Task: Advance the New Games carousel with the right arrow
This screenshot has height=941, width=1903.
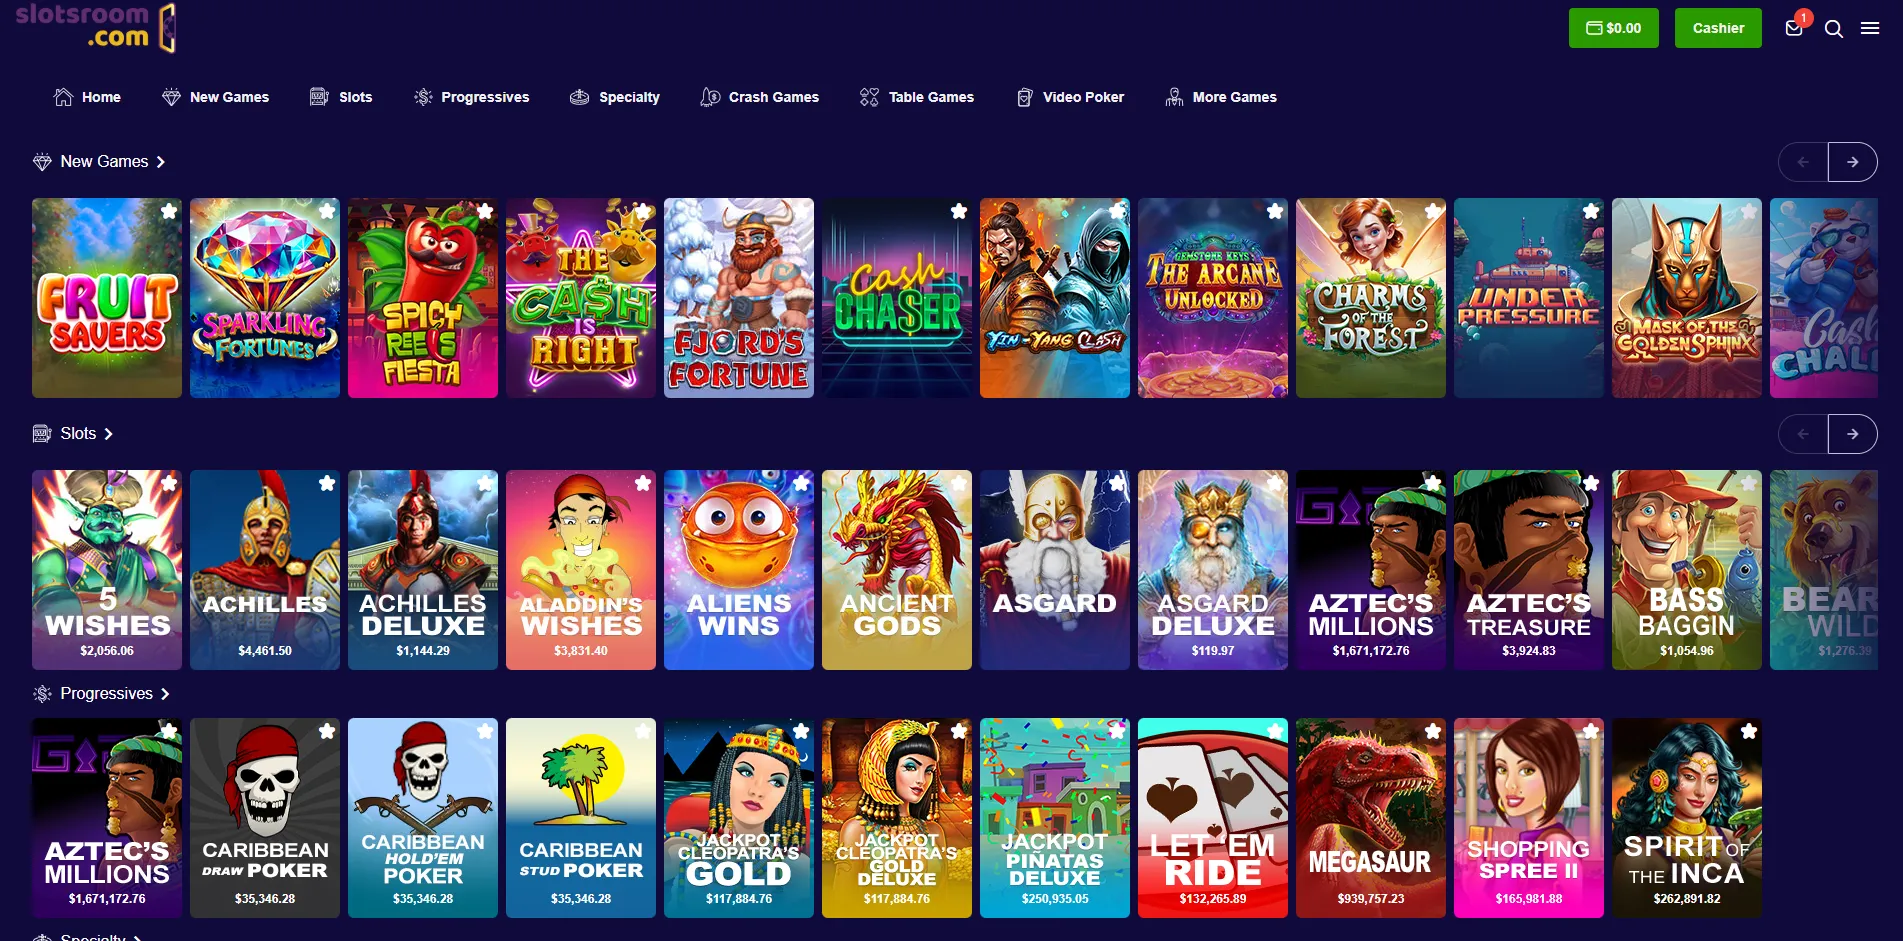Action: pyautogui.click(x=1852, y=161)
